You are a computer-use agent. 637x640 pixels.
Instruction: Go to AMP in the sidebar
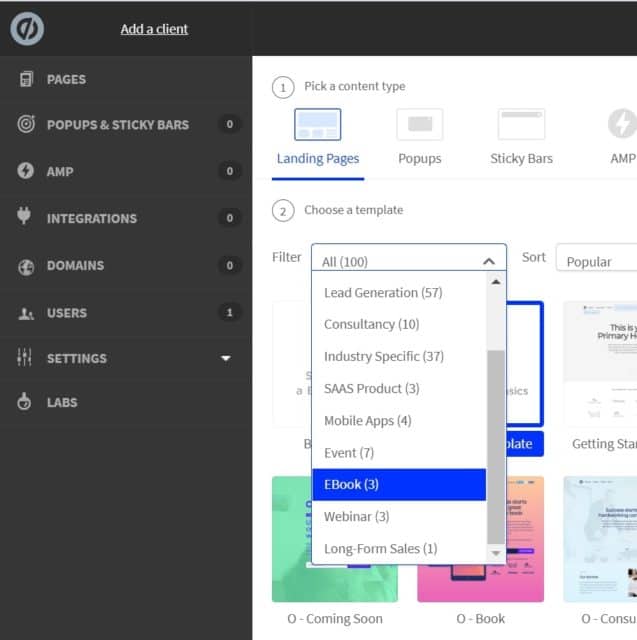pyautogui.click(x=60, y=171)
